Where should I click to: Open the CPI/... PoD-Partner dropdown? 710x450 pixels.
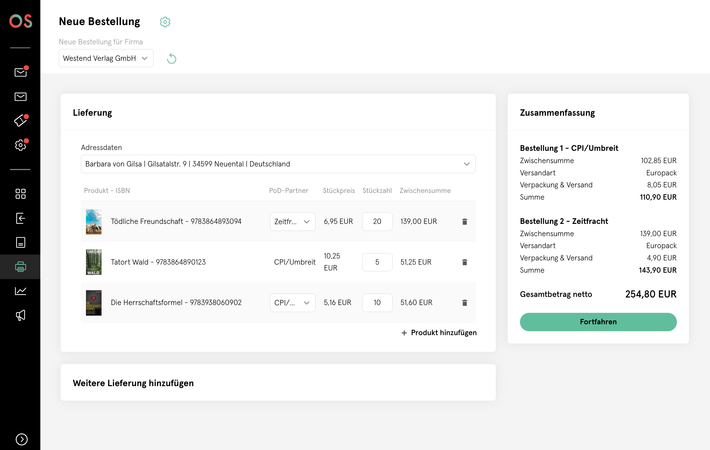293,303
